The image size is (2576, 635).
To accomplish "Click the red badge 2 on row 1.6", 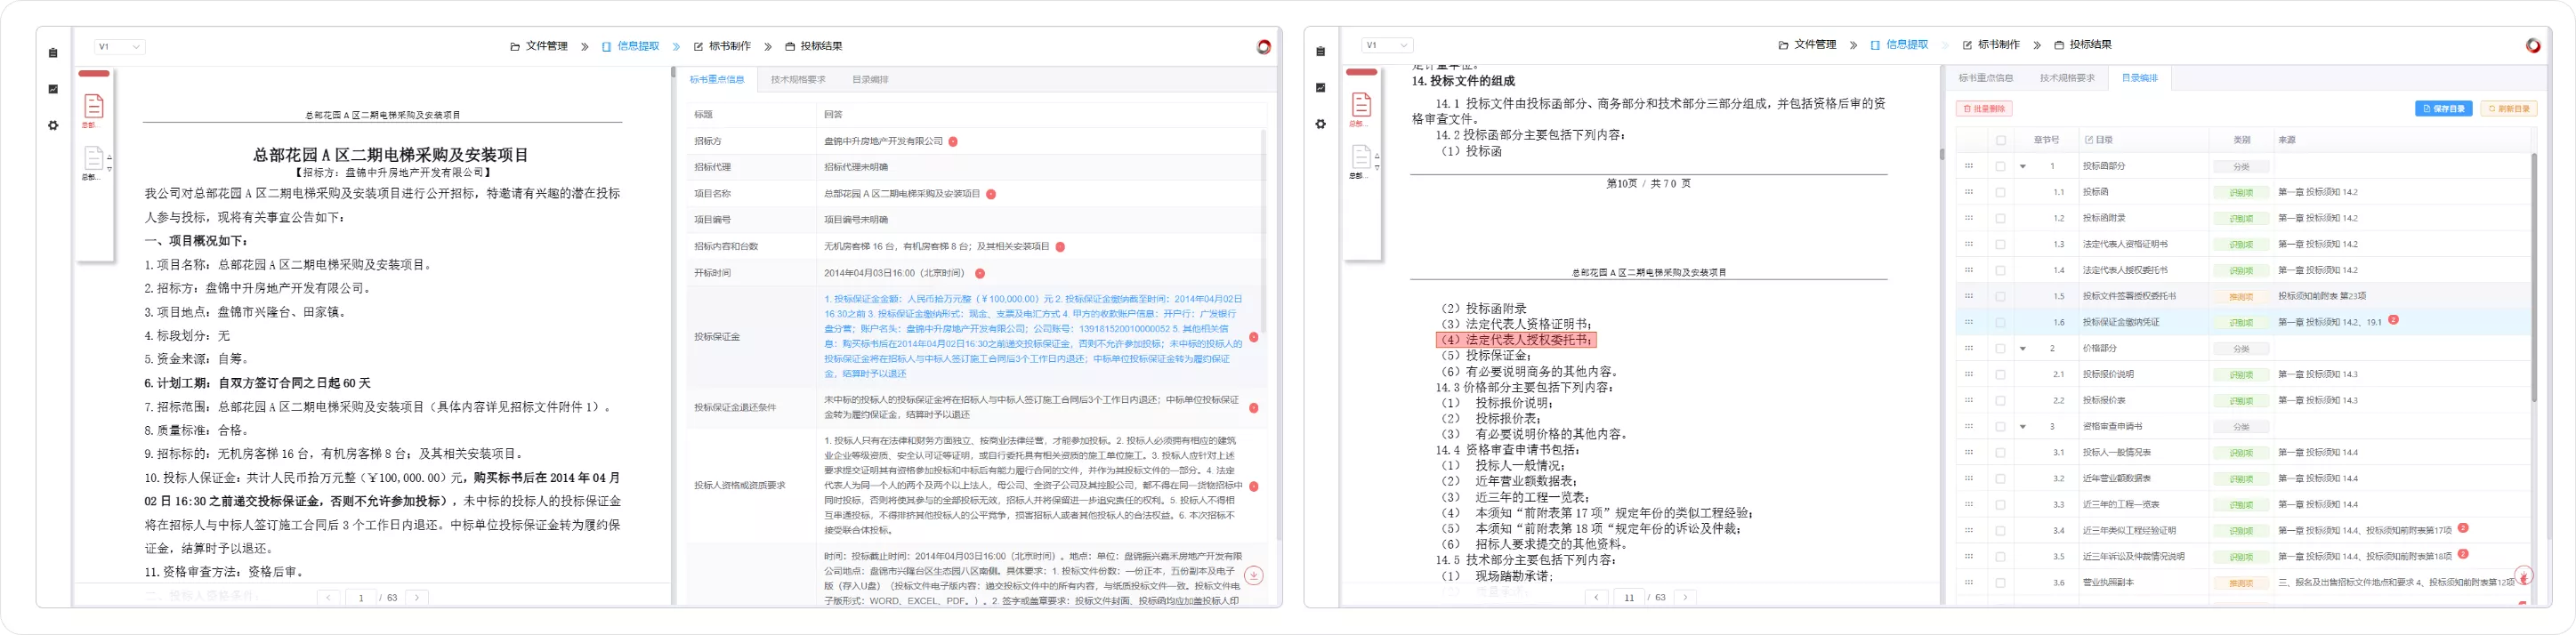I will [2393, 320].
